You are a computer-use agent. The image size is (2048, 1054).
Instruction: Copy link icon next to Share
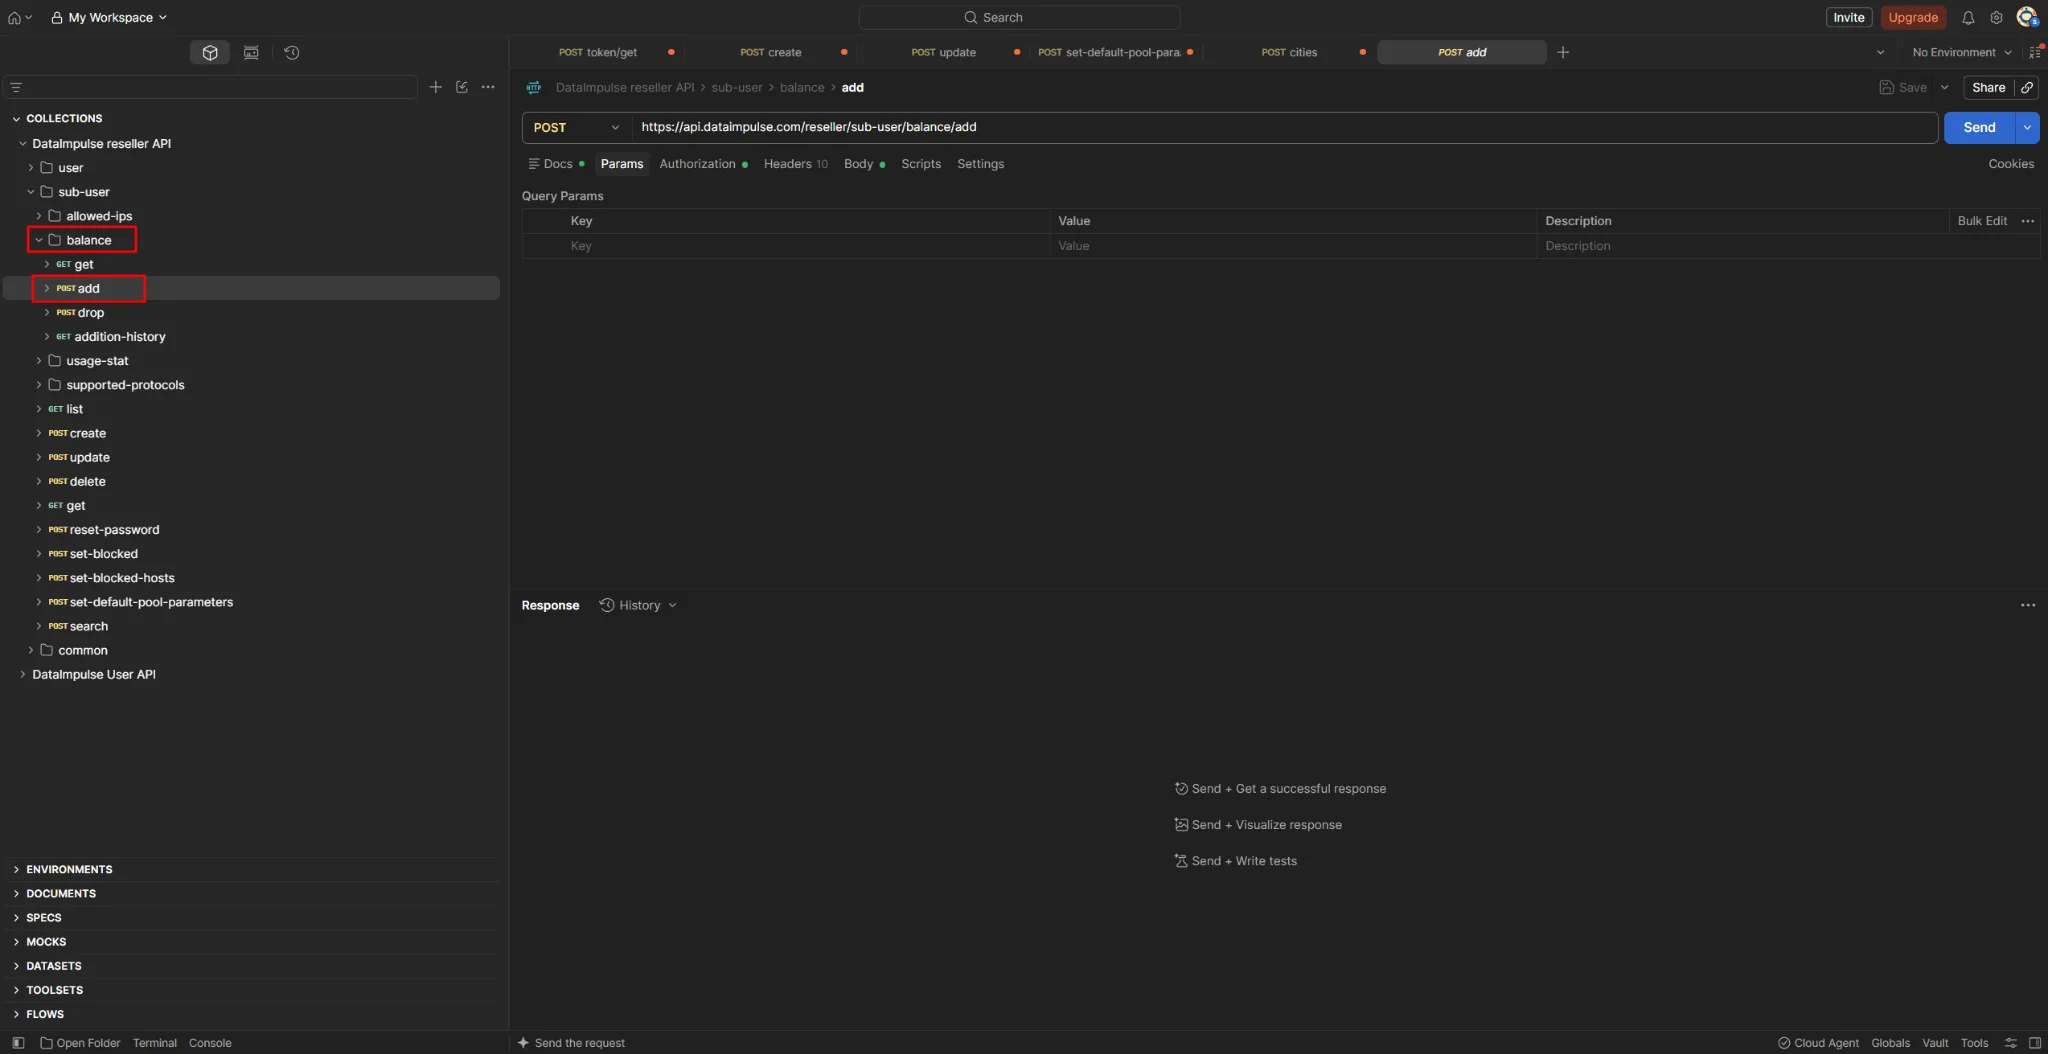click(x=2027, y=88)
